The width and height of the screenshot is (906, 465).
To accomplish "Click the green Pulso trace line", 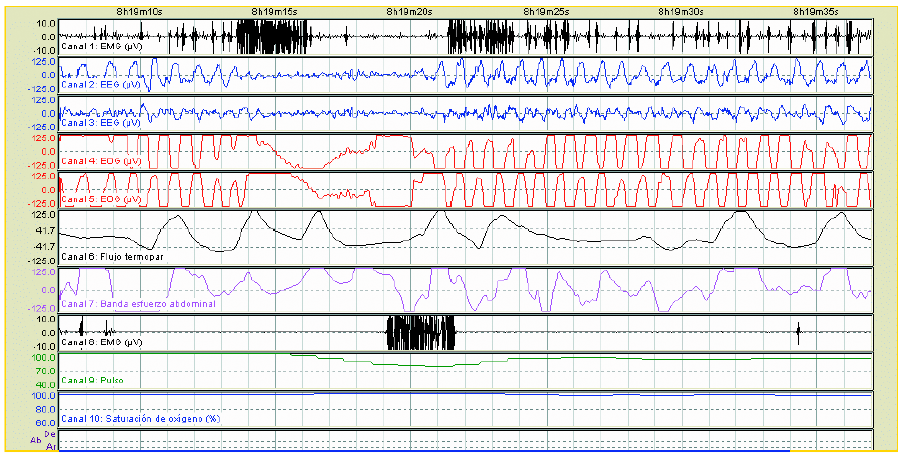I will point(600,358).
